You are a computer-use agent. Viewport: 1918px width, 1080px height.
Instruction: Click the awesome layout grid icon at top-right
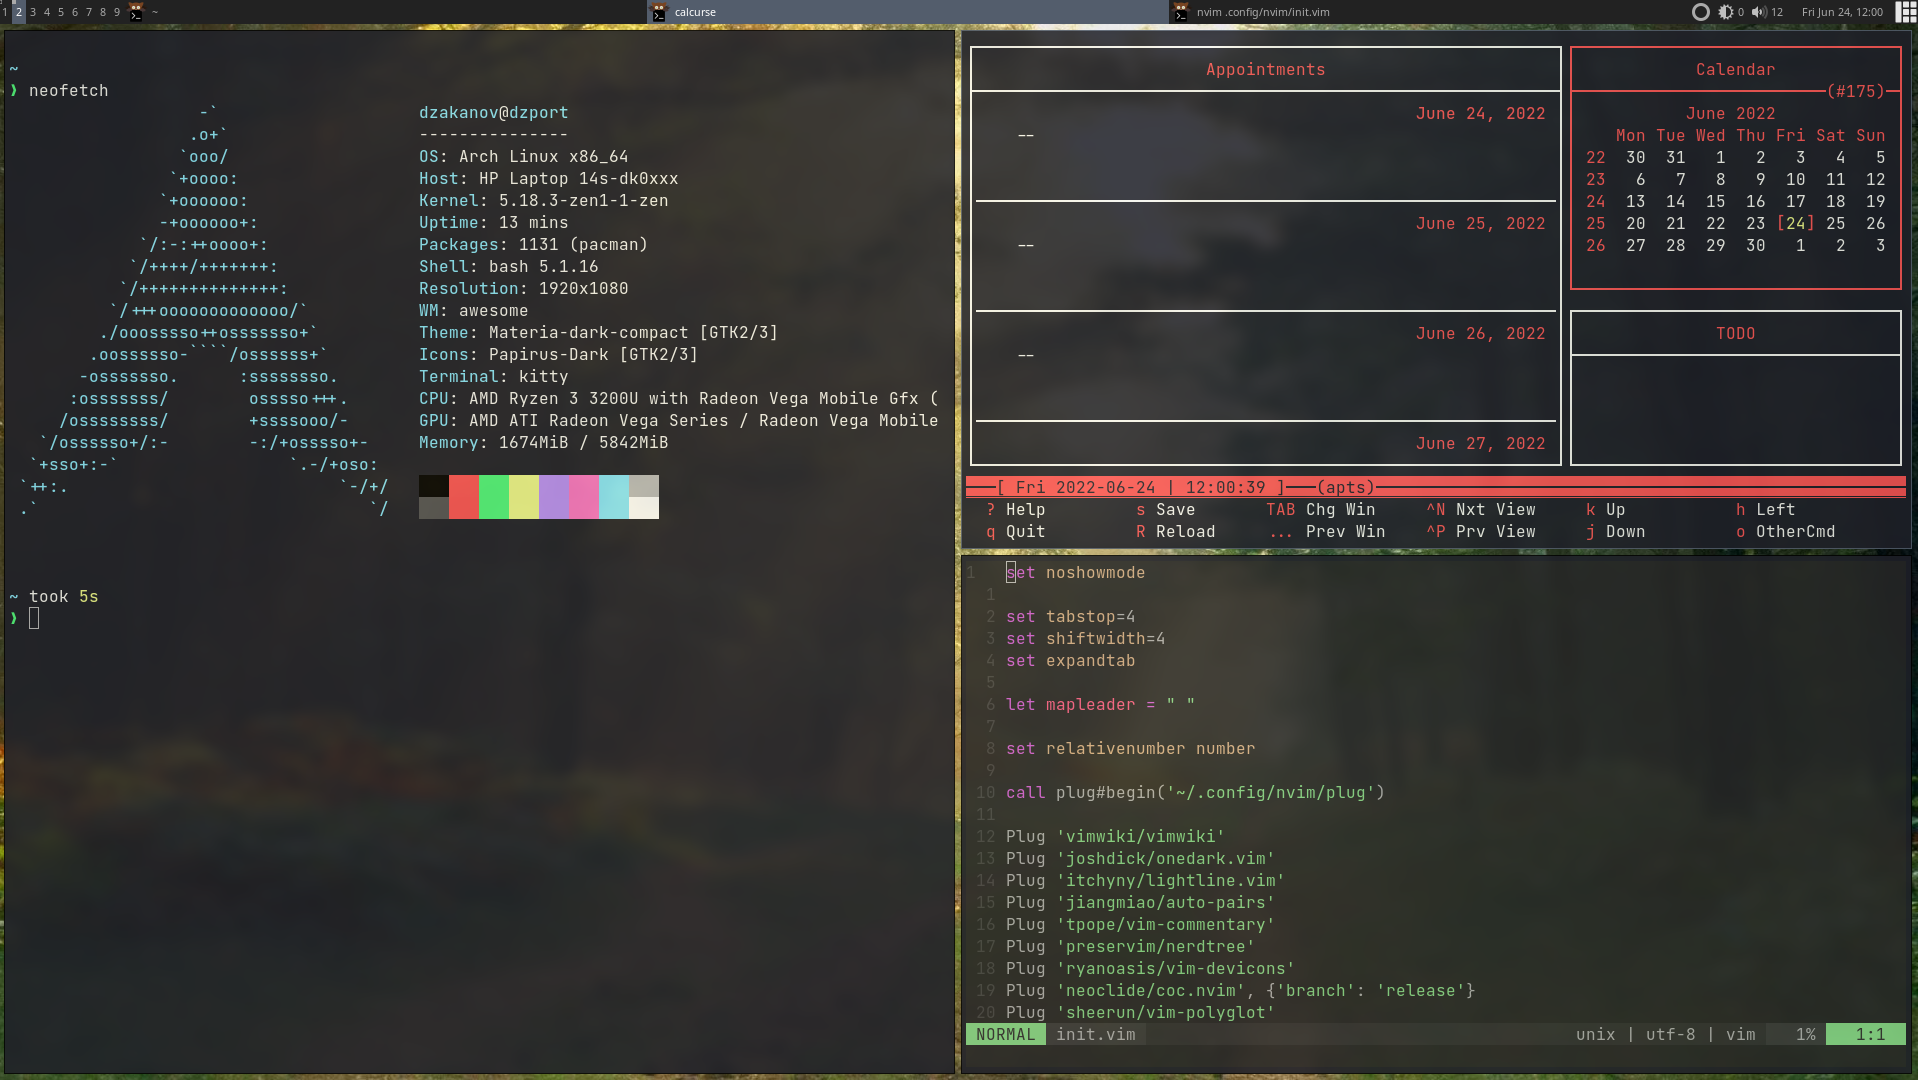[x=1905, y=12]
